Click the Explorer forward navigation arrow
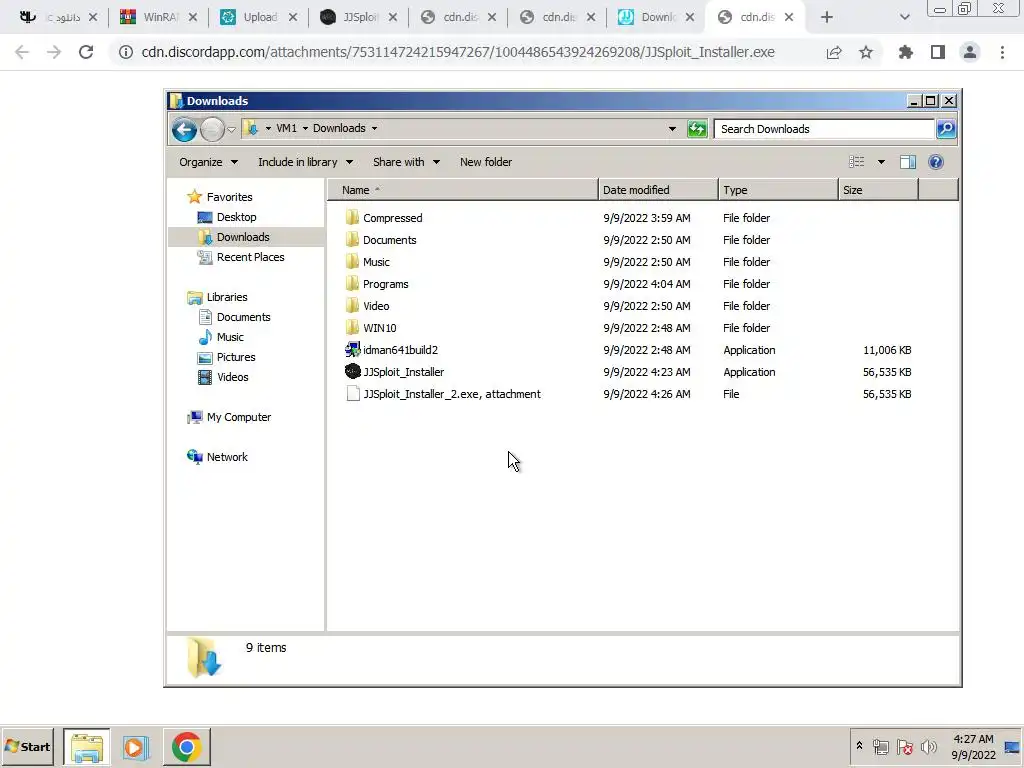 point(212,129)
